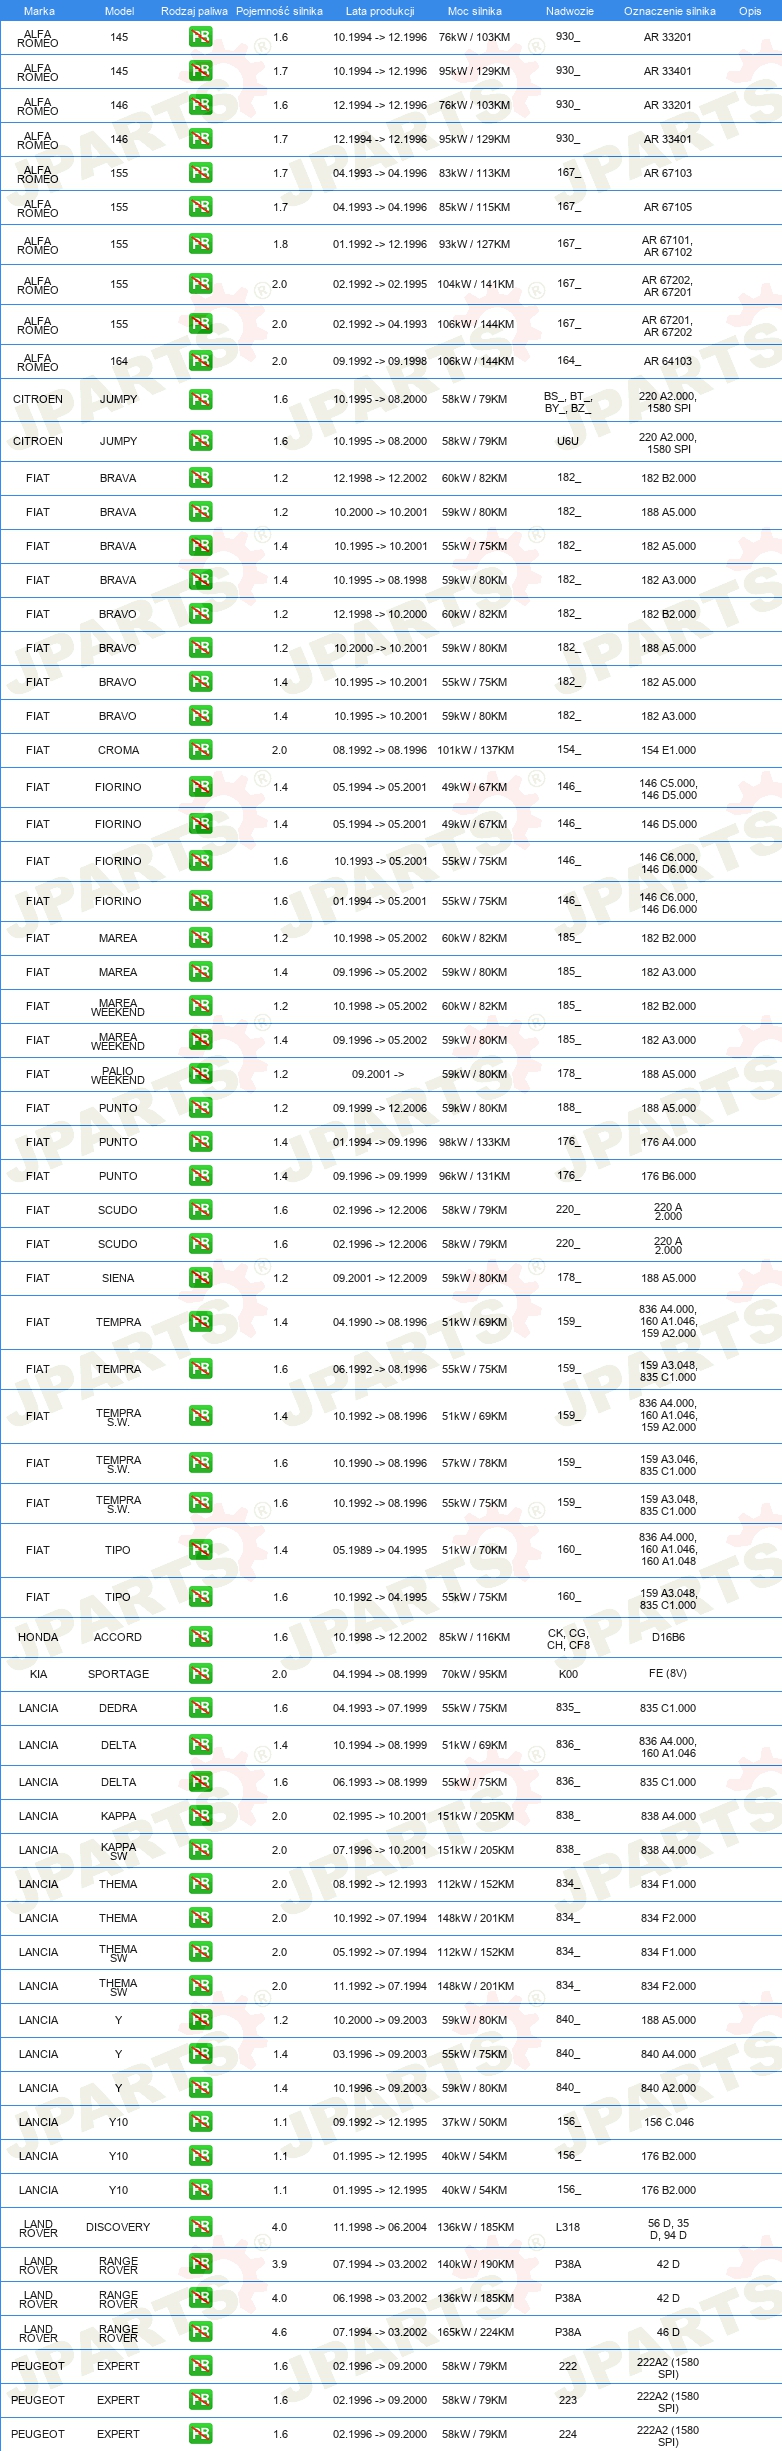Select the HONDA brand cell
The height and width of the screenshot is (2451, 782).
tap(38, 1637)
